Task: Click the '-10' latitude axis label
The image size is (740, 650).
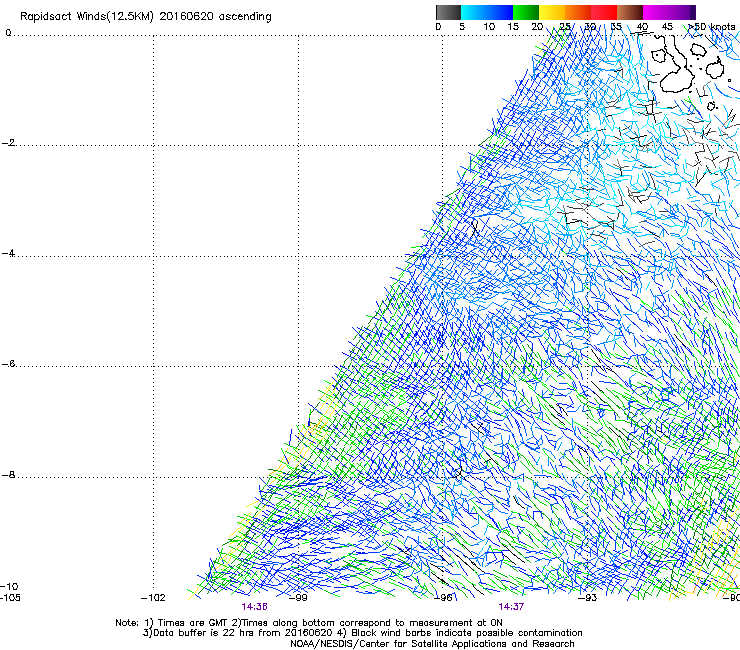Action: coord(9,587)
